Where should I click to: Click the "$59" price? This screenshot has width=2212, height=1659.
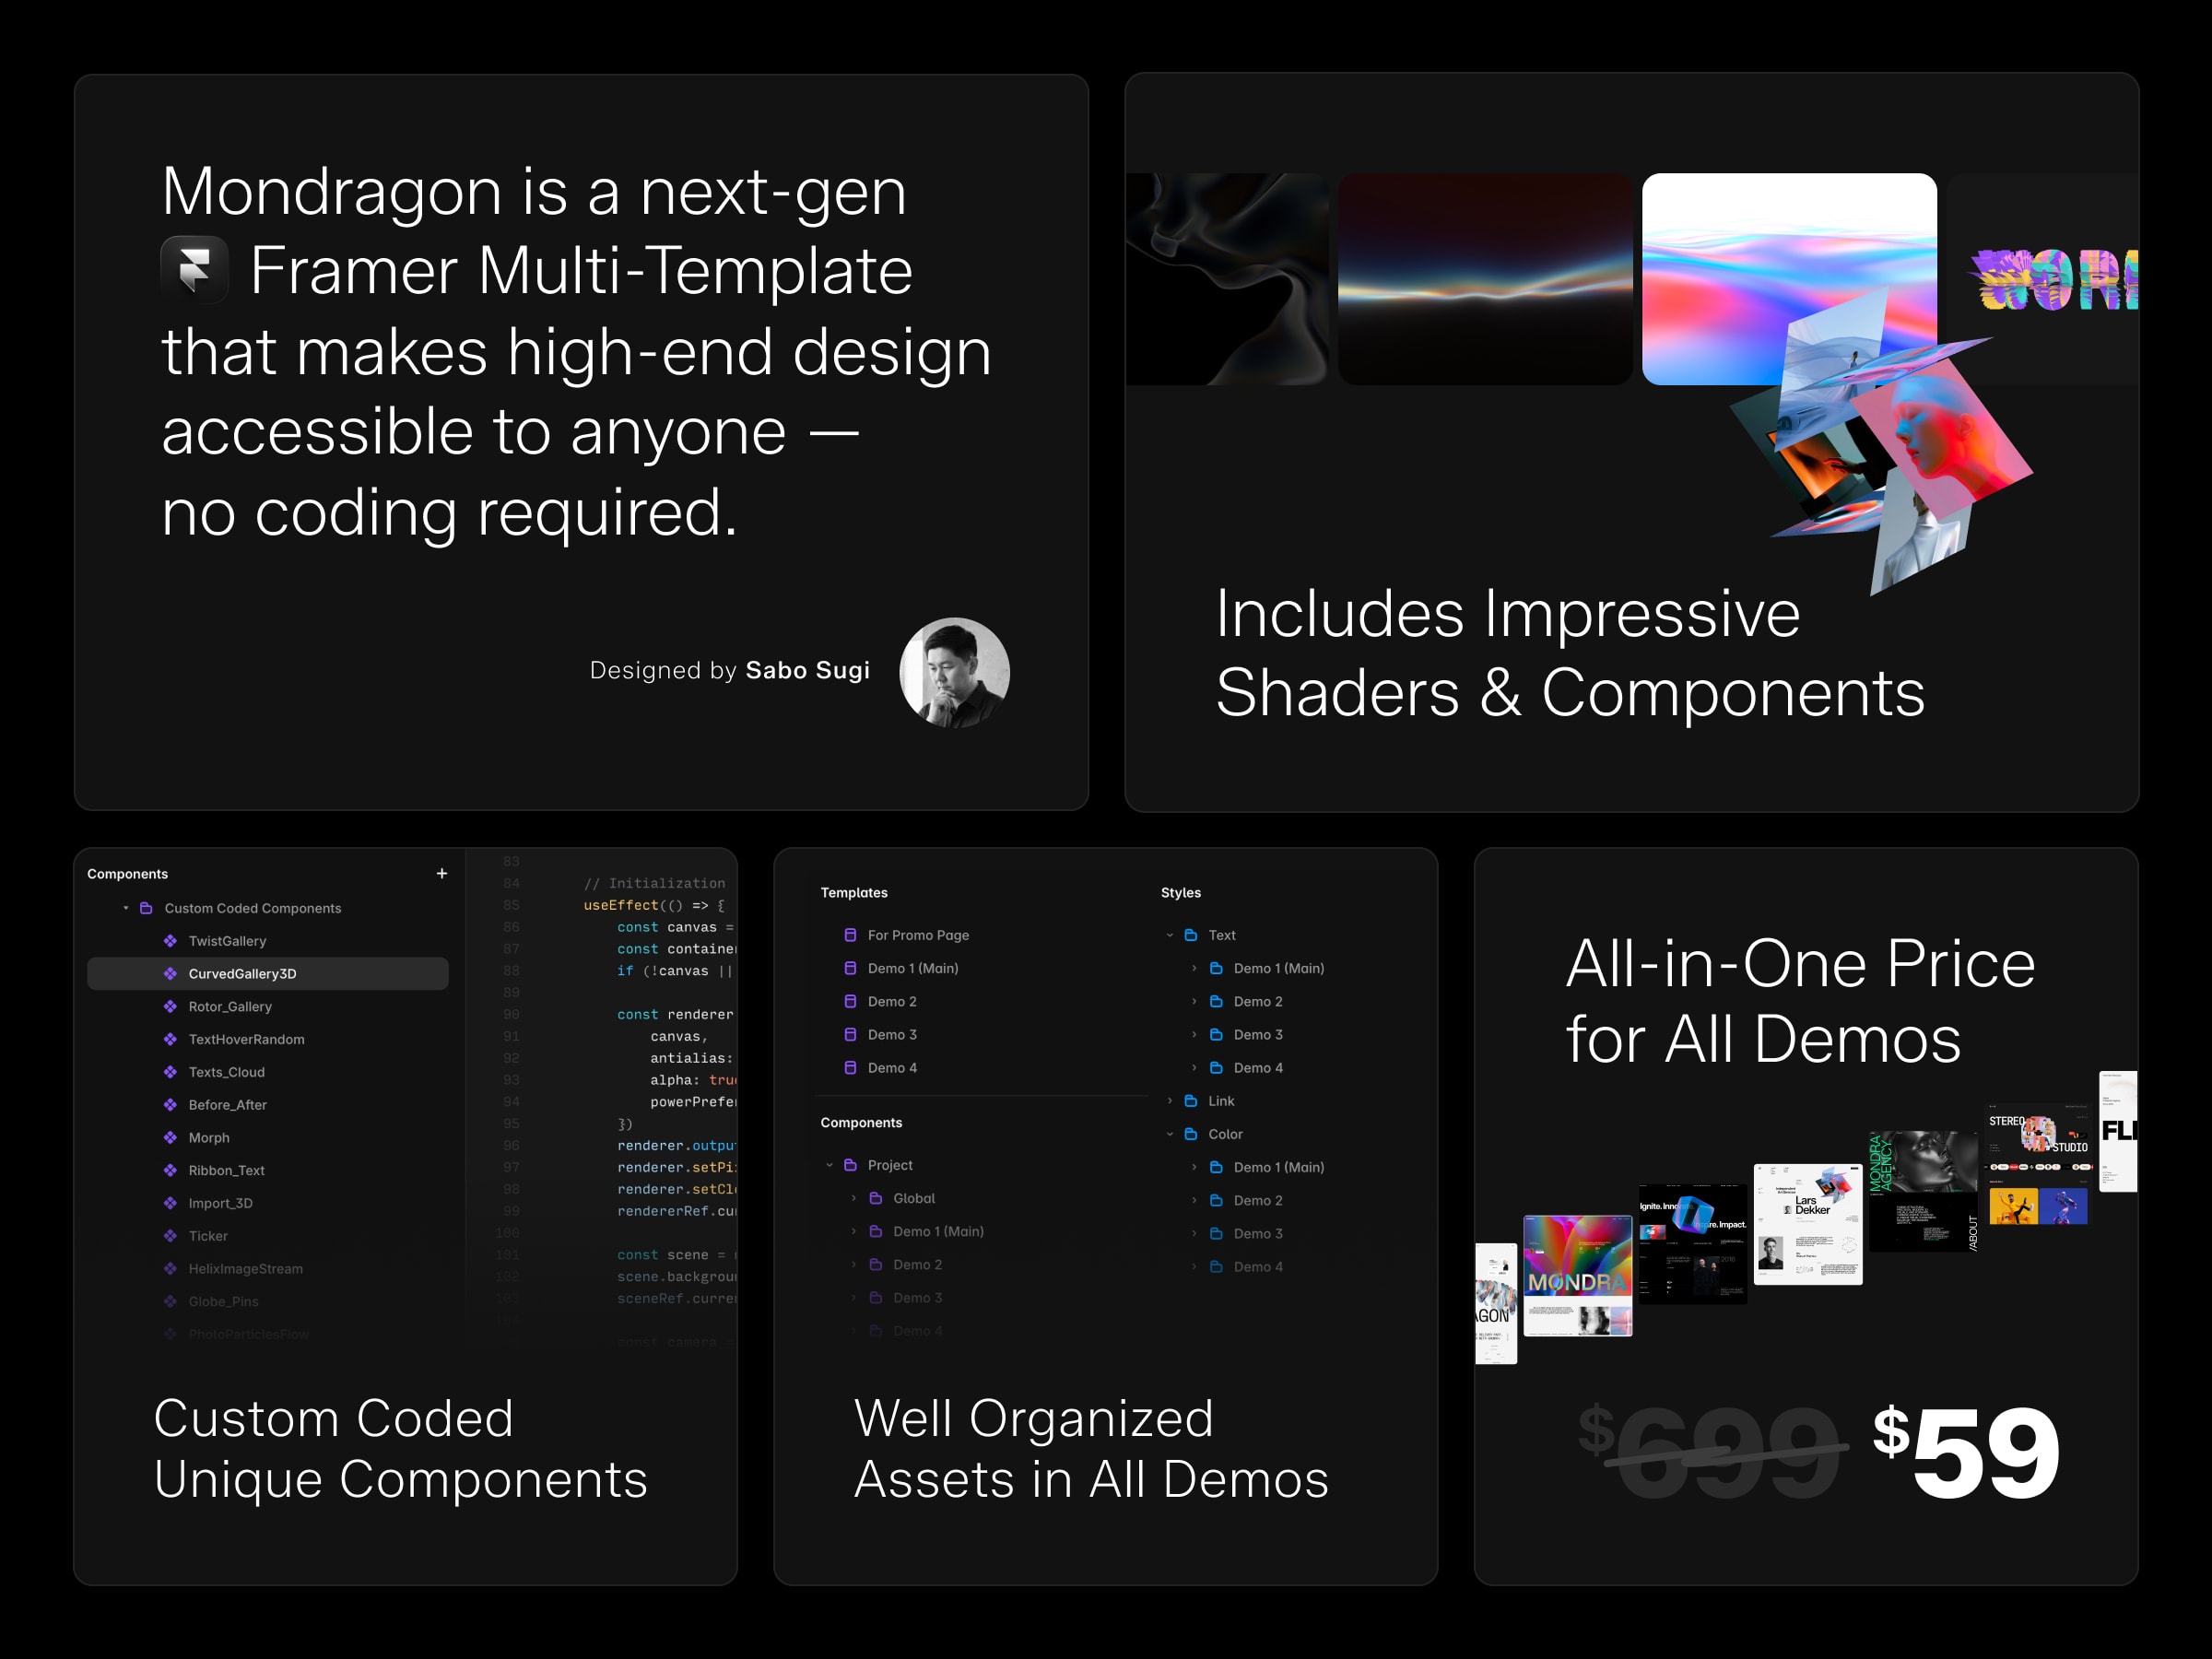click(x=1966, y=1452)
